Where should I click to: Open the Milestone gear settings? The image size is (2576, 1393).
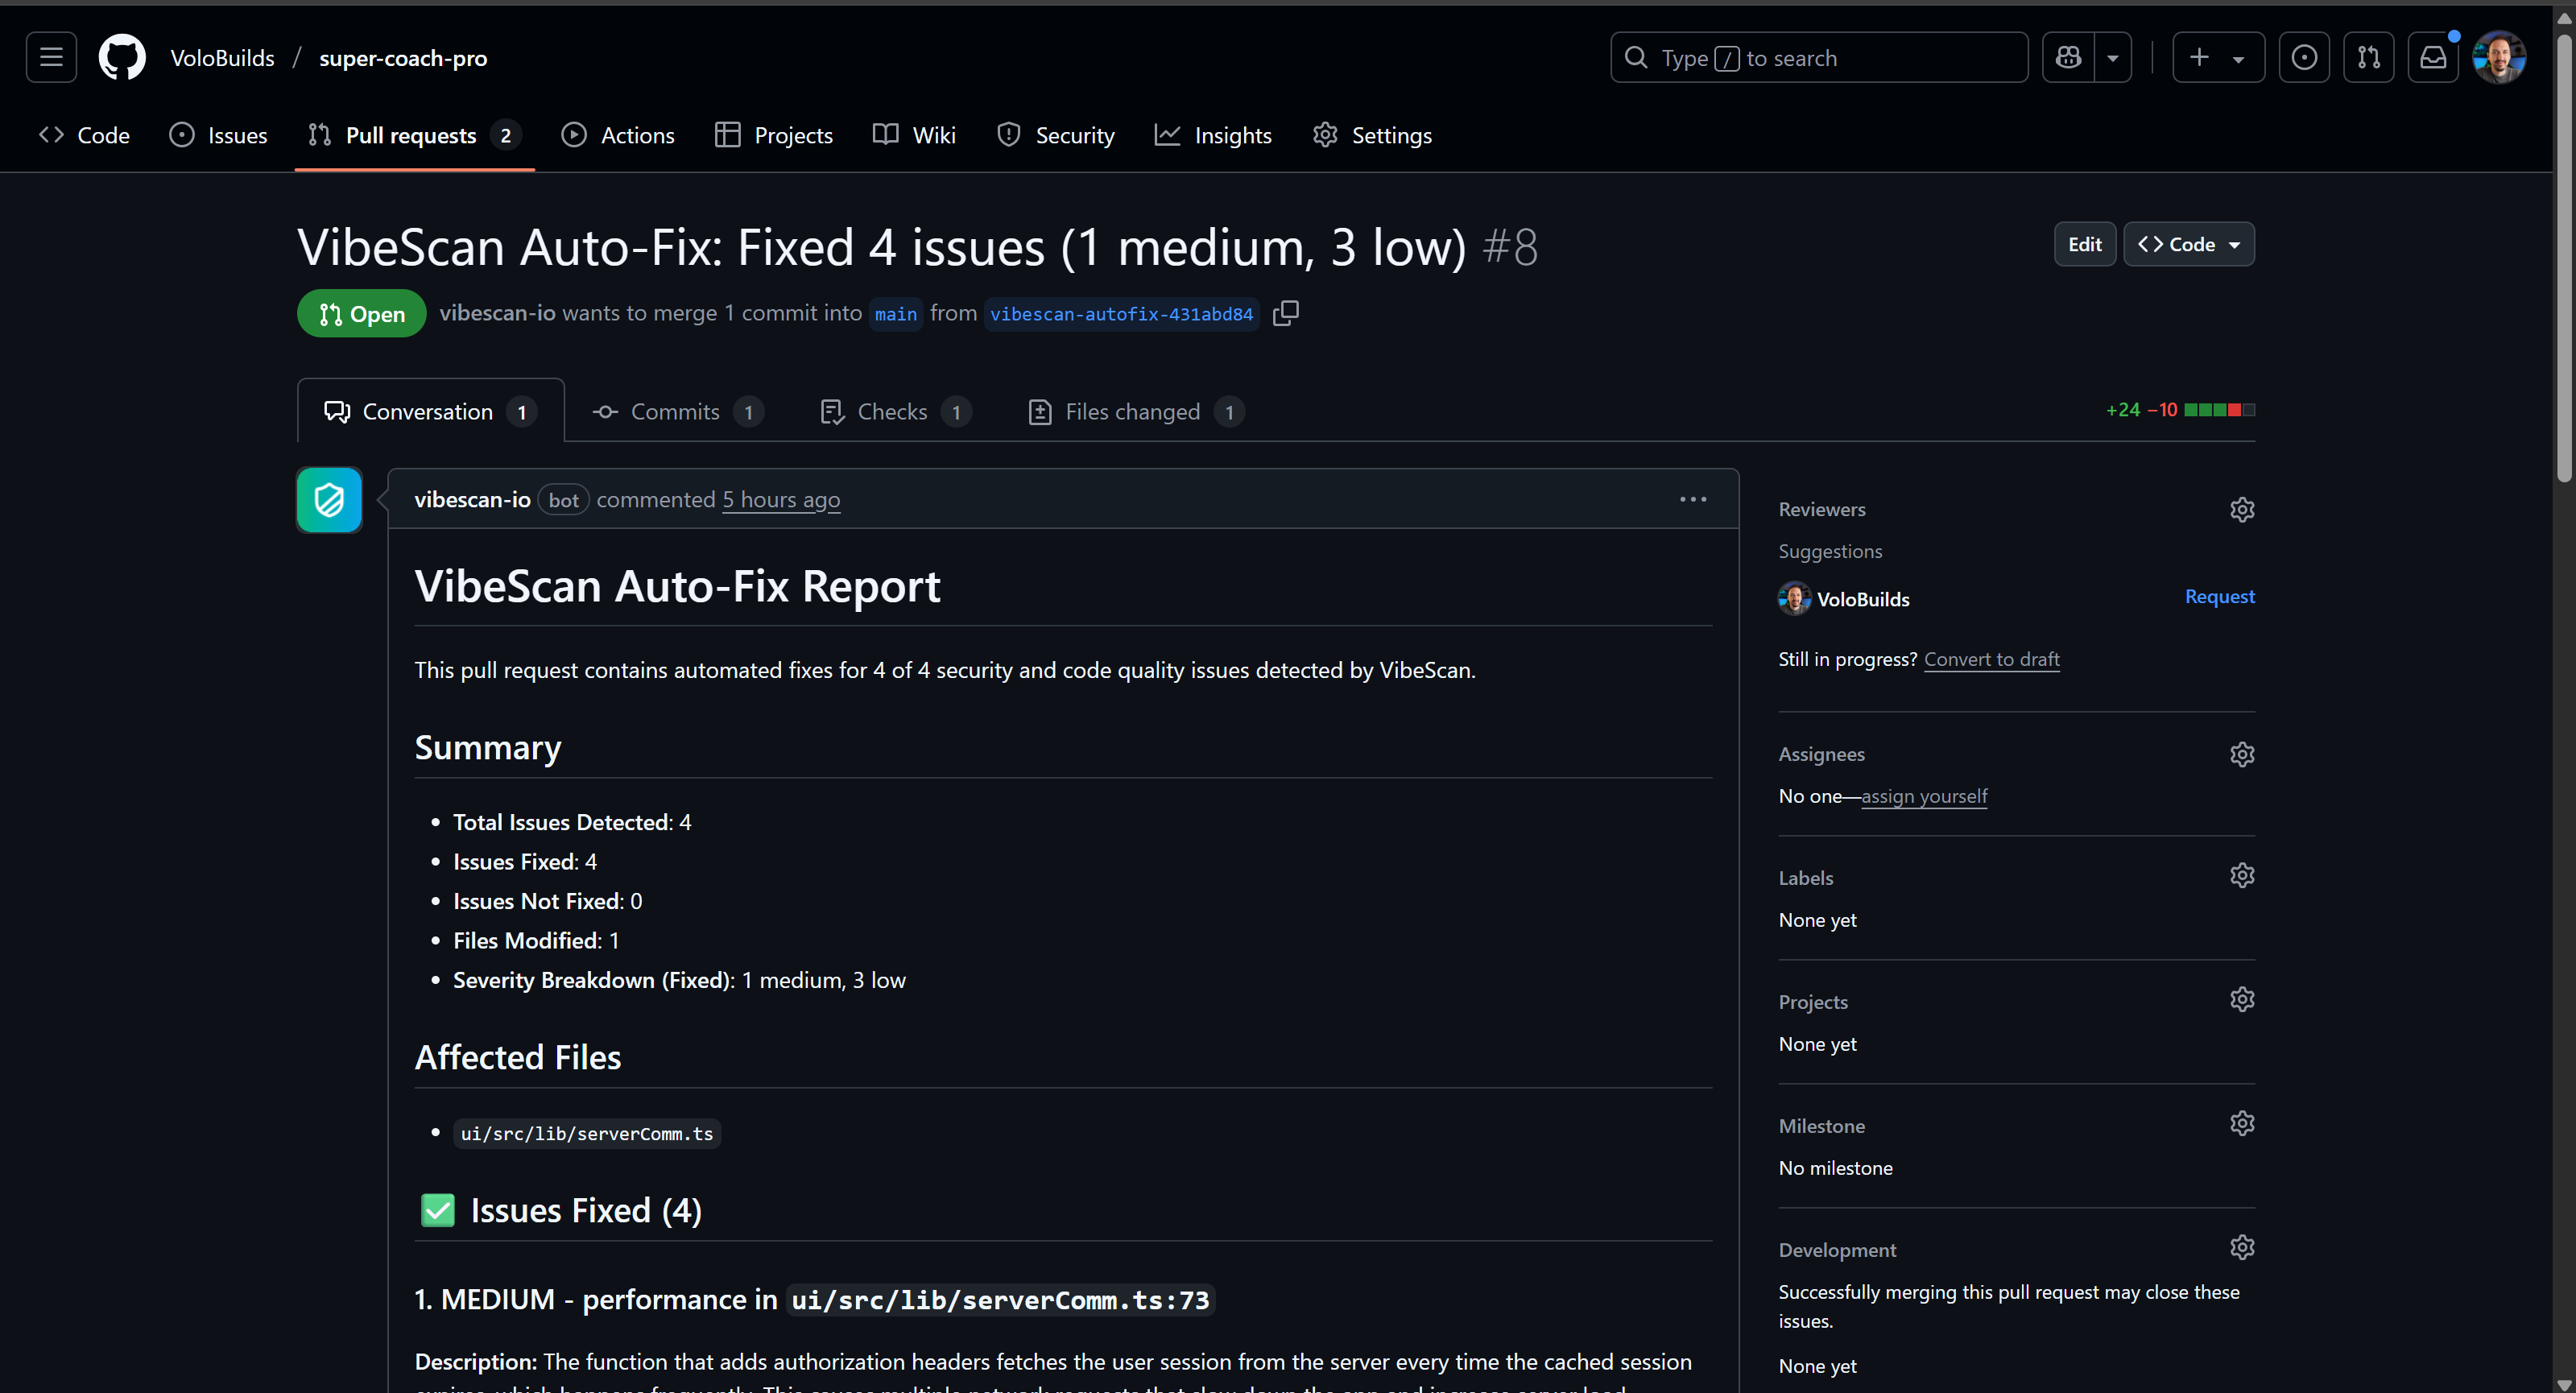[2242, 1124]
